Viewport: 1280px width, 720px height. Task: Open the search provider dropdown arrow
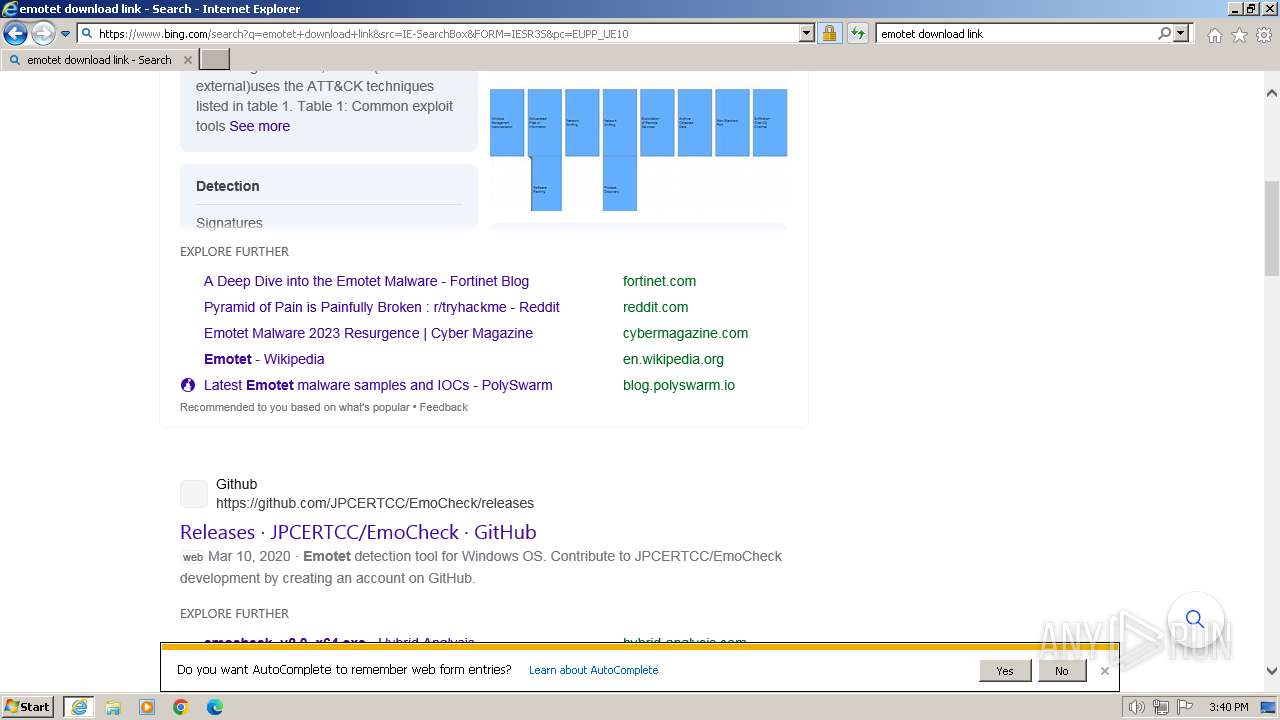coord(1182,33)
